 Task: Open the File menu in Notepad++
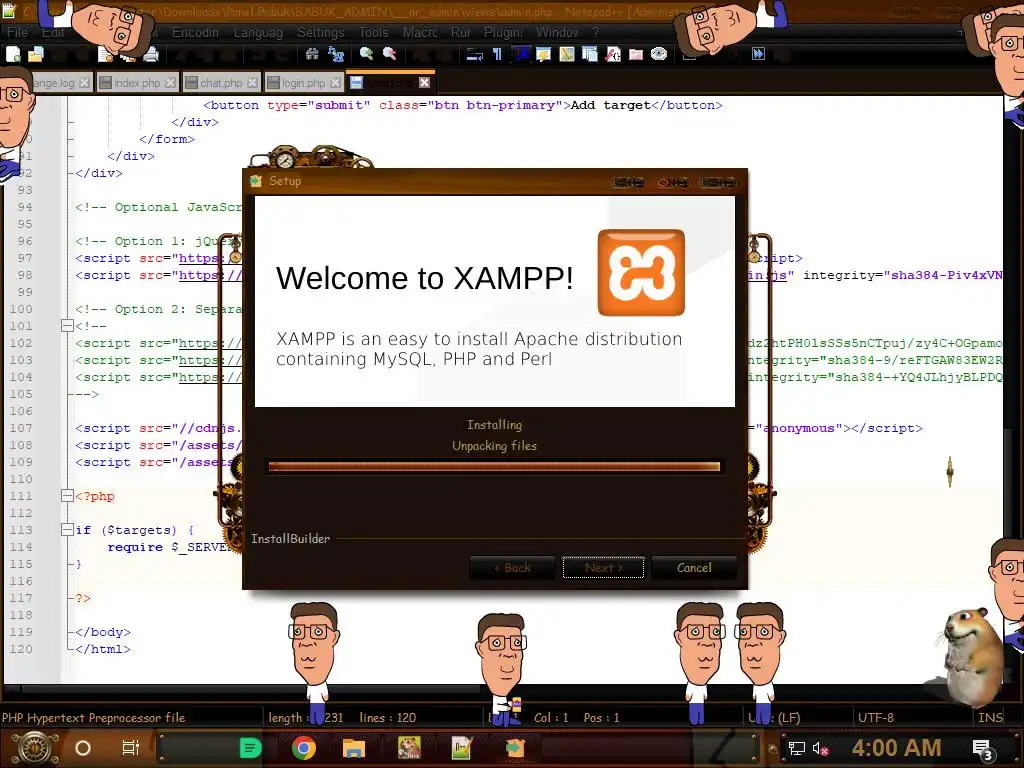[18, 32]
